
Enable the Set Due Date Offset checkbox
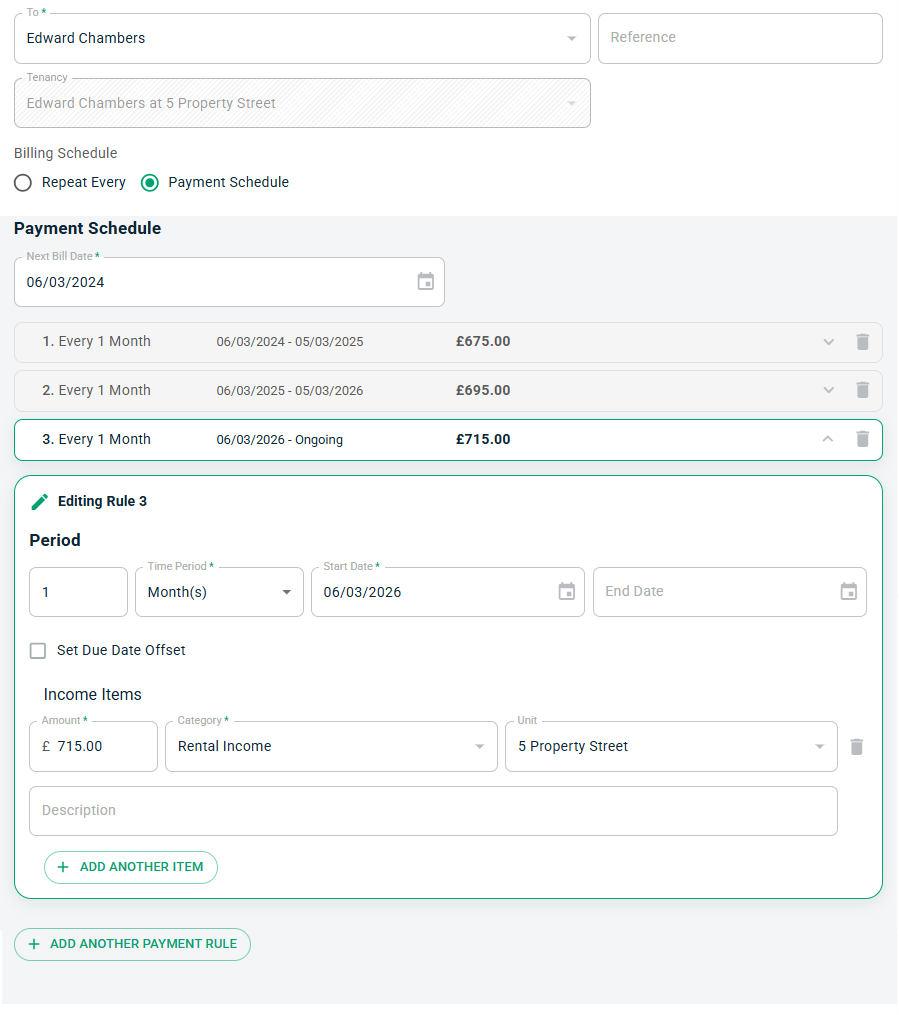click(x=38, y=651)
